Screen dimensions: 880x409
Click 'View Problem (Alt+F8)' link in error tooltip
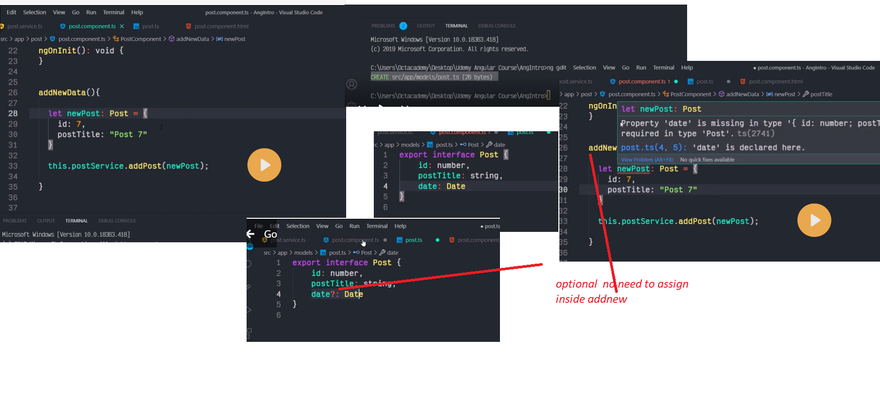pos(647,160)
